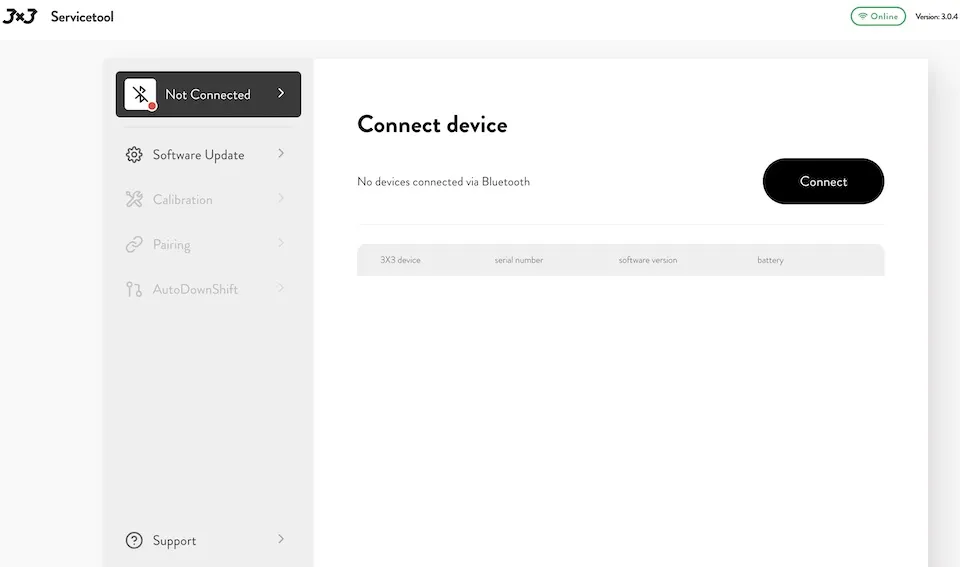
Task: Expand the Software Update chevron
Action: tap(281, 153)
